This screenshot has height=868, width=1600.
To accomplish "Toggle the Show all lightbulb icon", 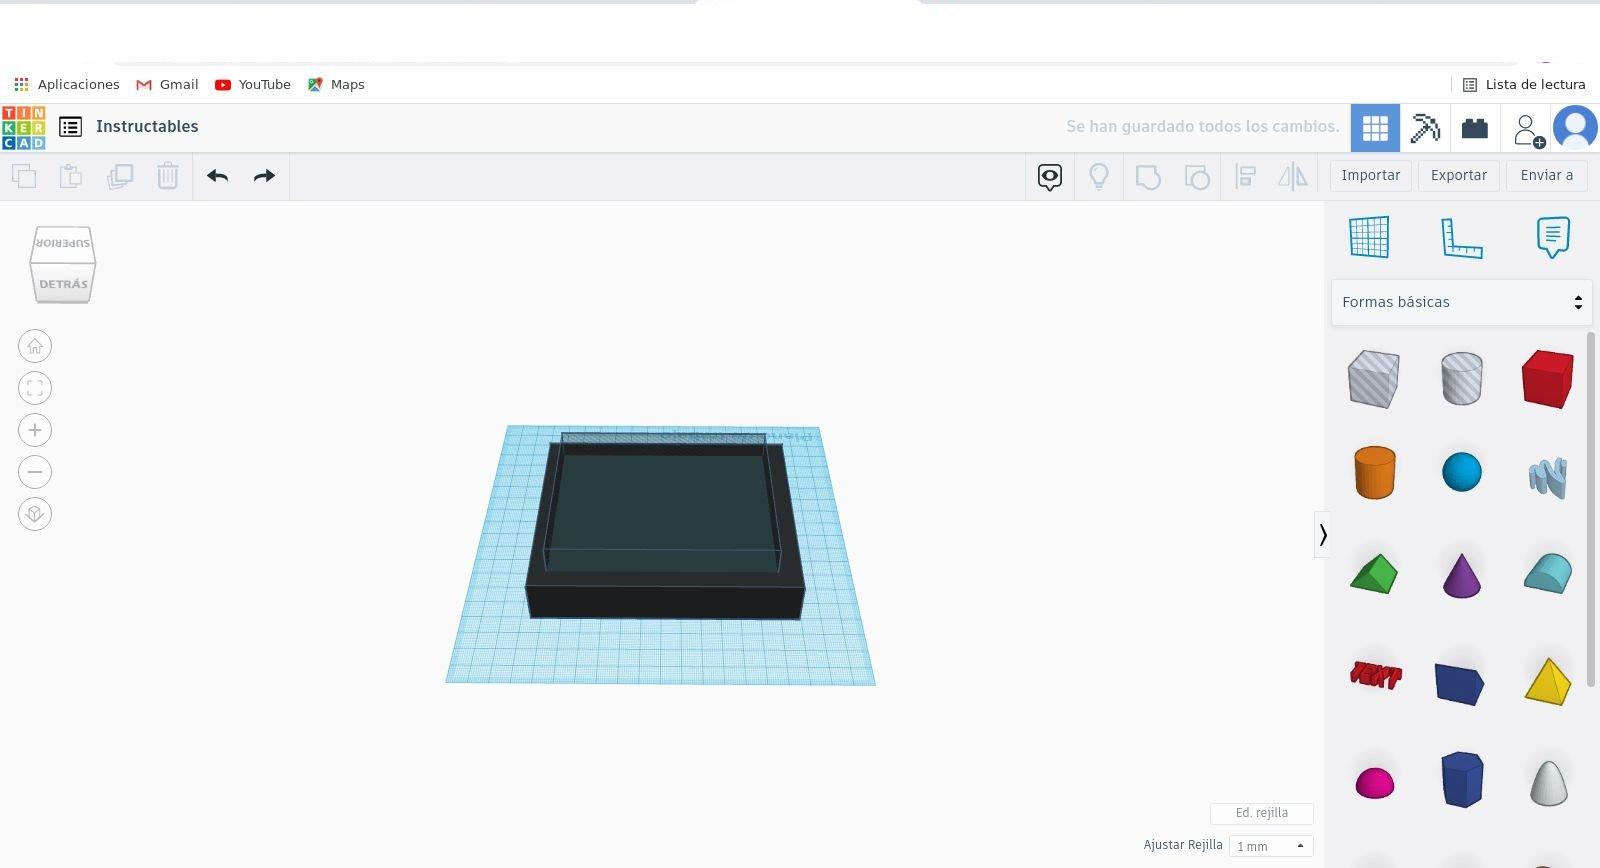I will click(1098, 177).
